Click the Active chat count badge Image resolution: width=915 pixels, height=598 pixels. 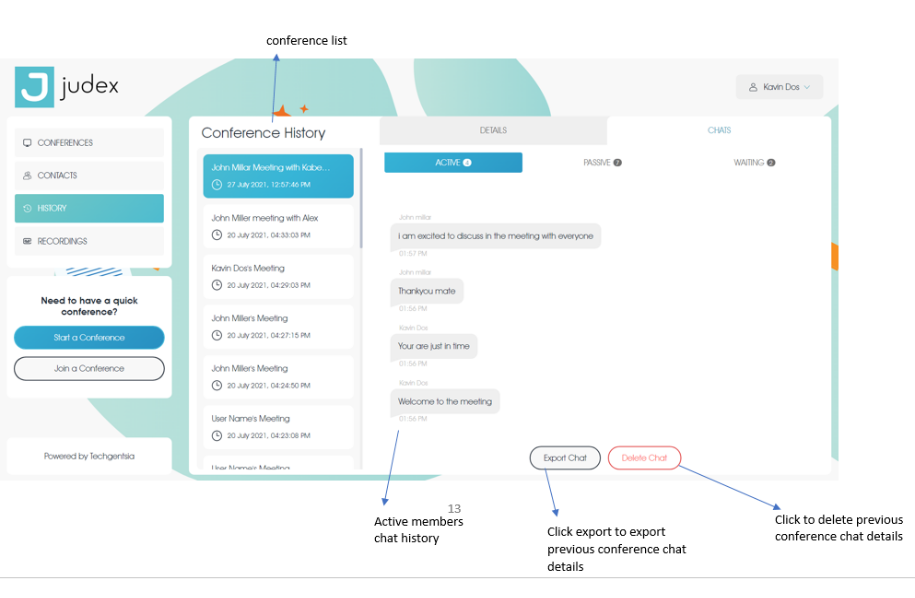(467, 162)
